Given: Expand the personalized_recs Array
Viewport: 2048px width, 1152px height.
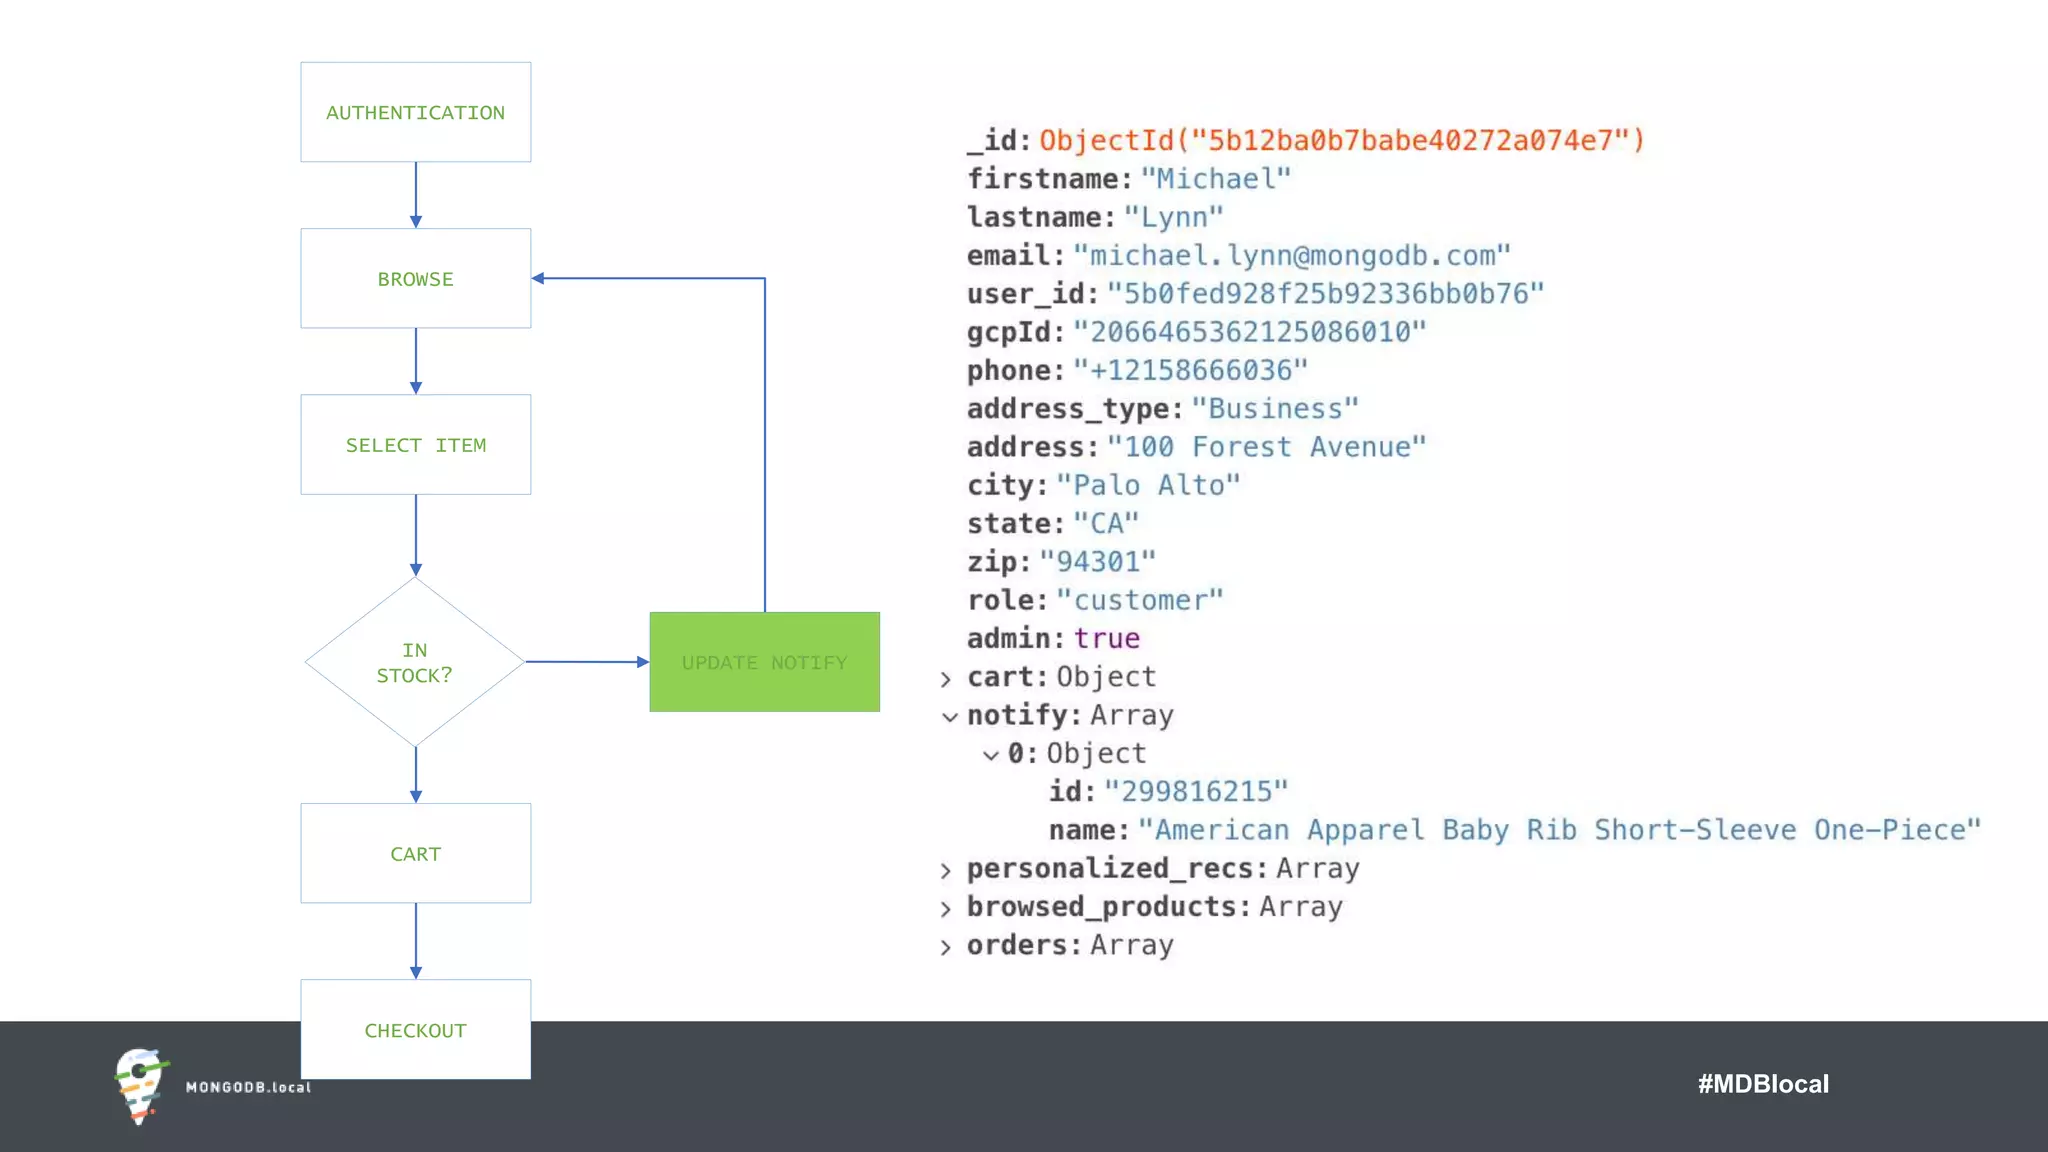Looking at the screenshot, I should (x=946, y=870).
